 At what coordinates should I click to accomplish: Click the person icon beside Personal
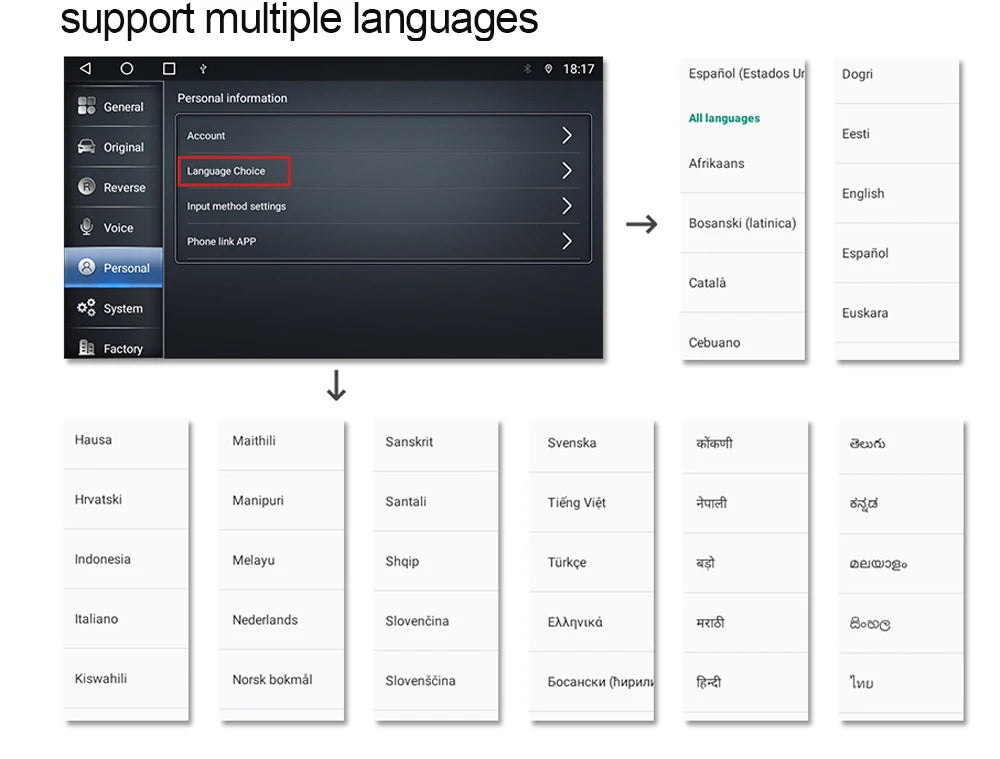pos(87,267)
